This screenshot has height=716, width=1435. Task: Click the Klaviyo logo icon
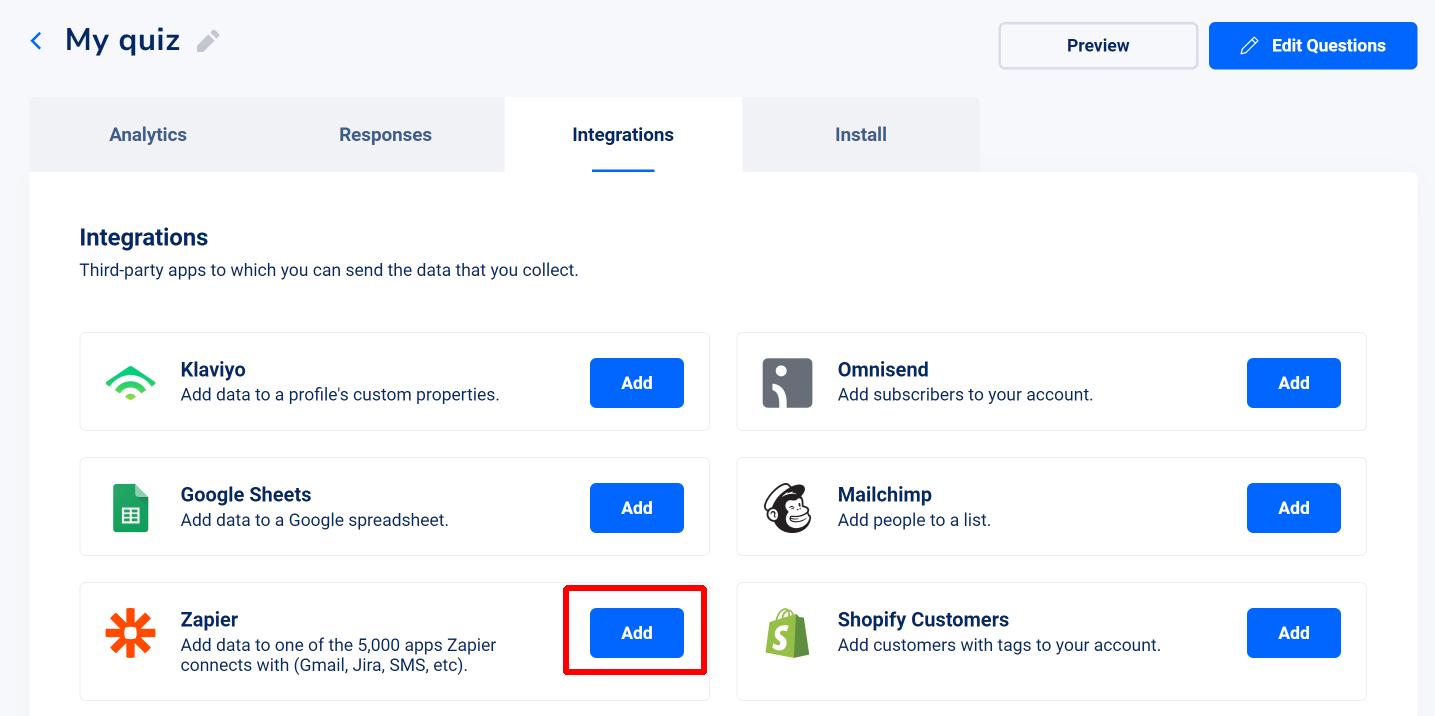130,383
